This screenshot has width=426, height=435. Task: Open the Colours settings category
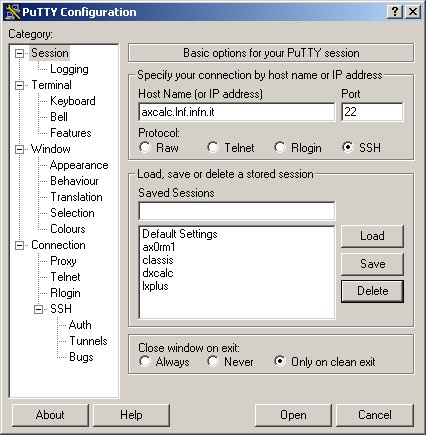click(68, 229)
